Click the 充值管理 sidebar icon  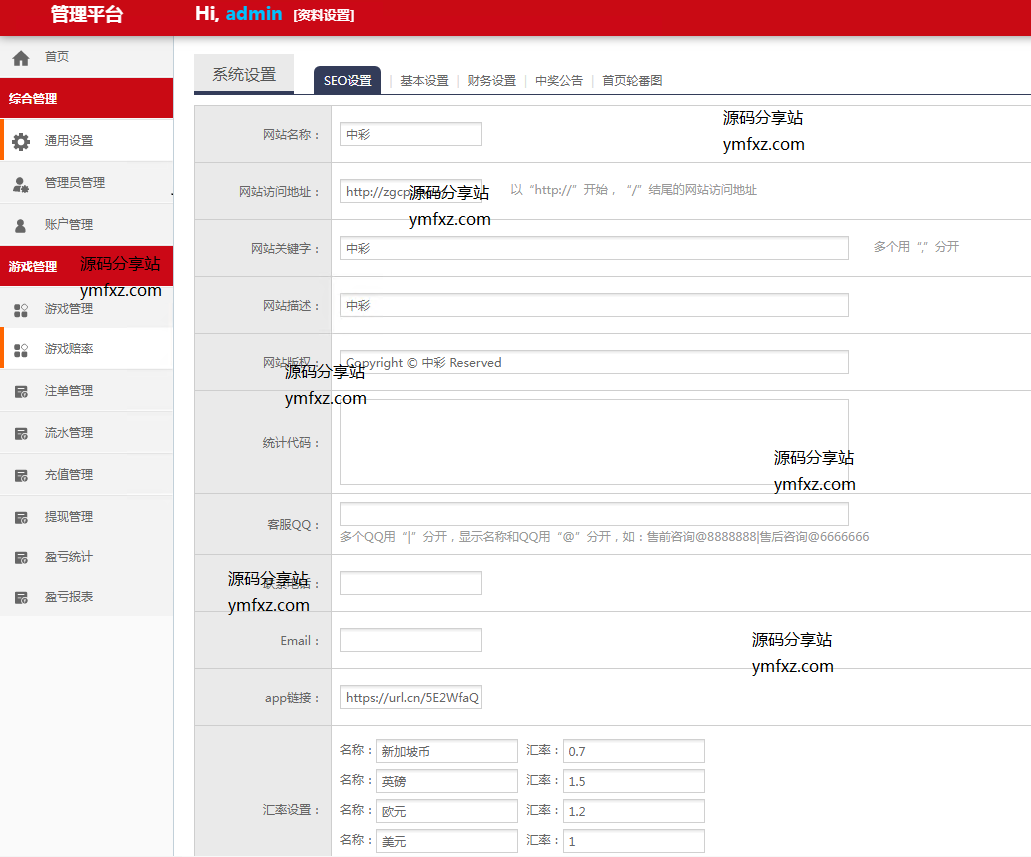(21, 476)
